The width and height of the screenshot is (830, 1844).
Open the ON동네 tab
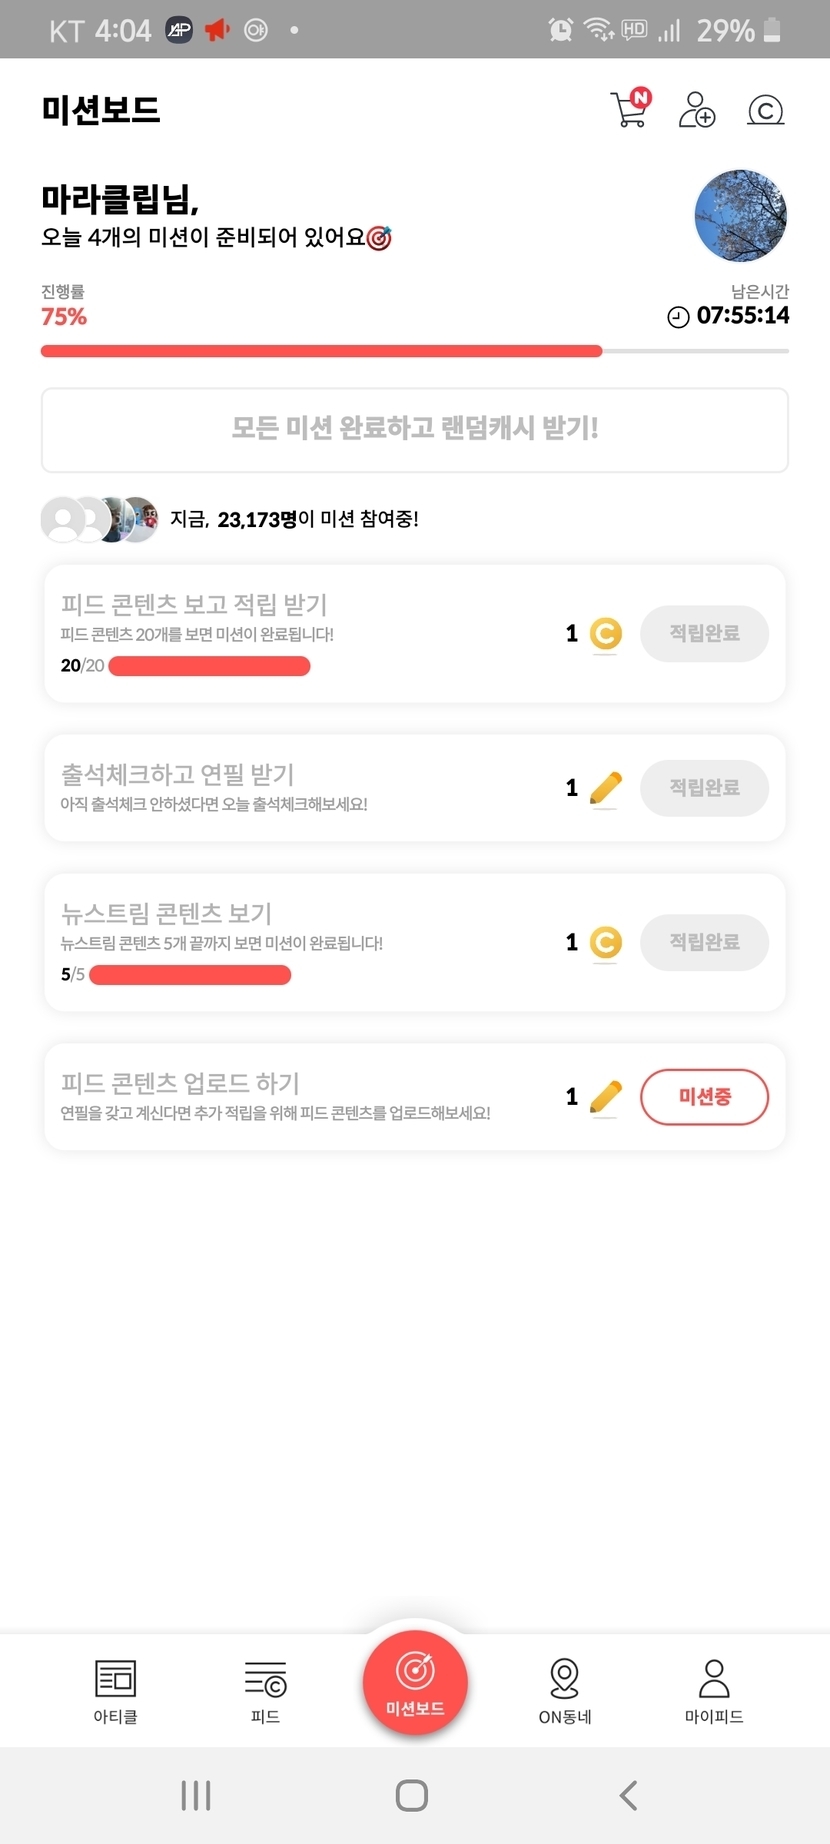tap(565, 1691)
